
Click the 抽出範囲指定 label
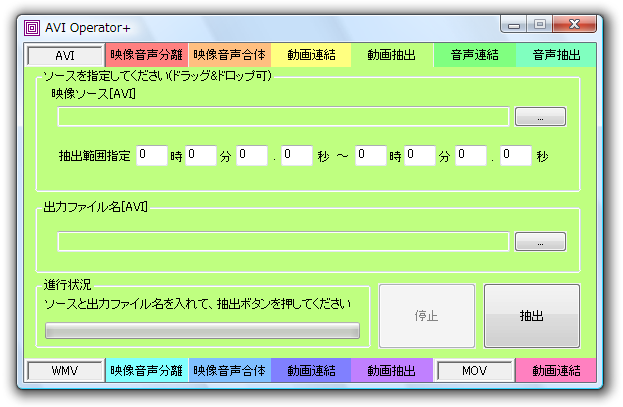95,156
